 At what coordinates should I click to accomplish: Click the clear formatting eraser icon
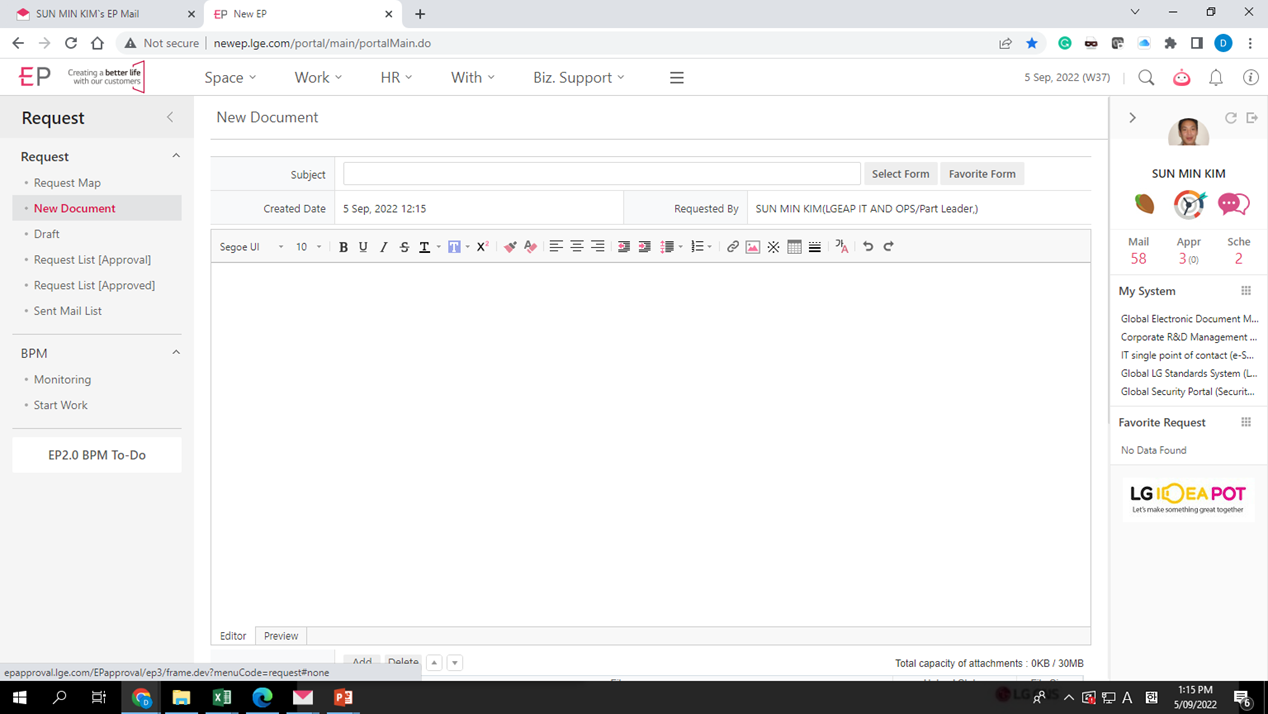(x=530, y=247)
